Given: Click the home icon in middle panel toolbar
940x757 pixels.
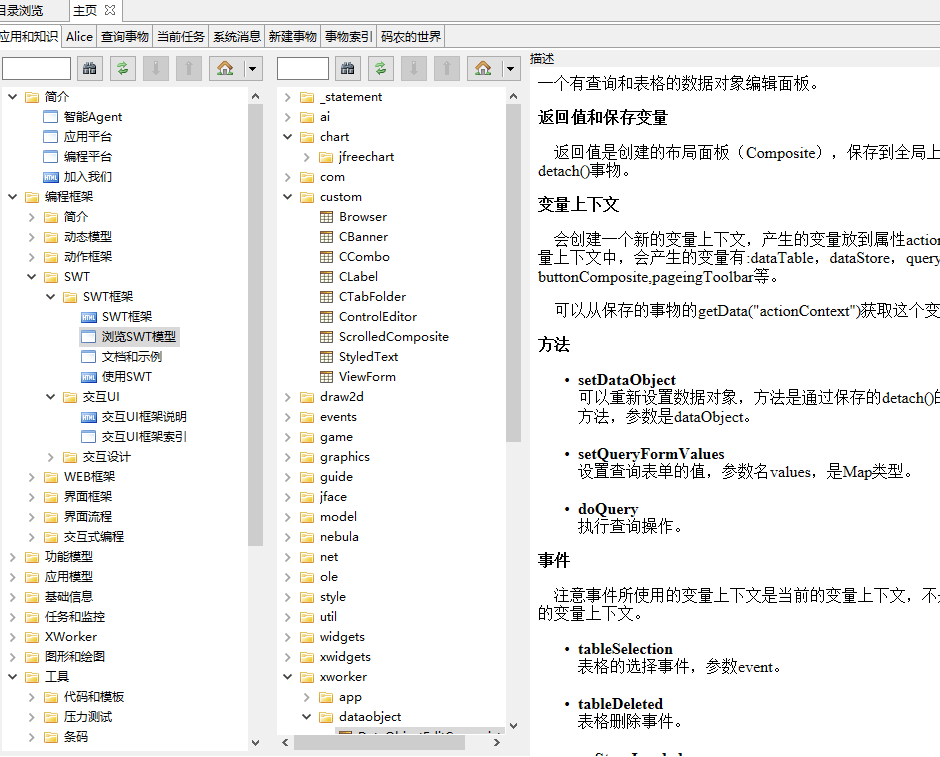Looking at the screenshot, I should [483, 68].
